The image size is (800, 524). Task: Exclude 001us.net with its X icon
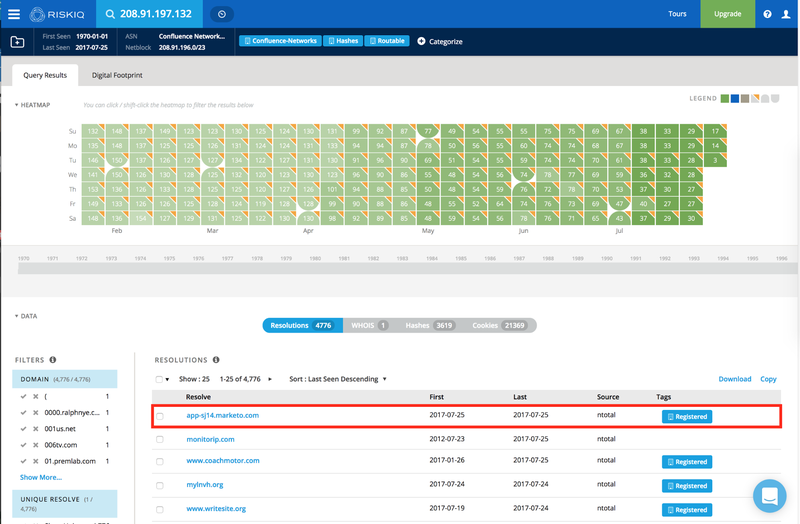click(x=35, y=429)
